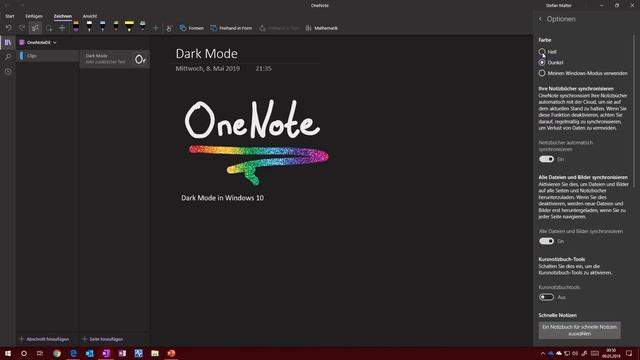
Task: Insert or remove extra space tool
Action: tap(62, 28)
